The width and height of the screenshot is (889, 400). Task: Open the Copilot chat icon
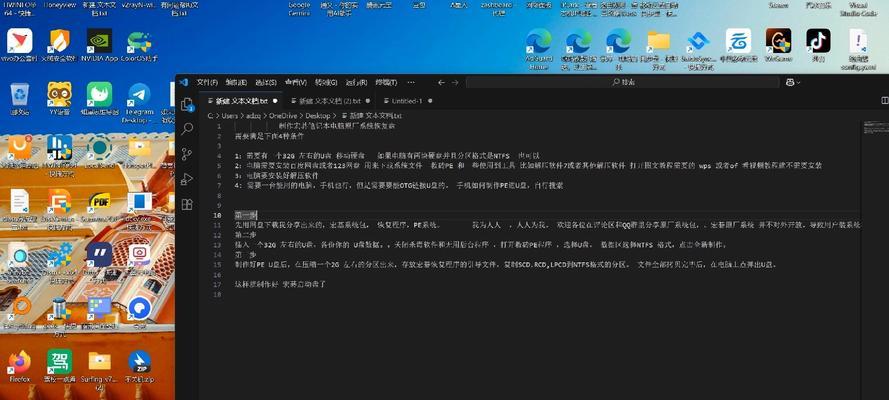click(789, 83)
